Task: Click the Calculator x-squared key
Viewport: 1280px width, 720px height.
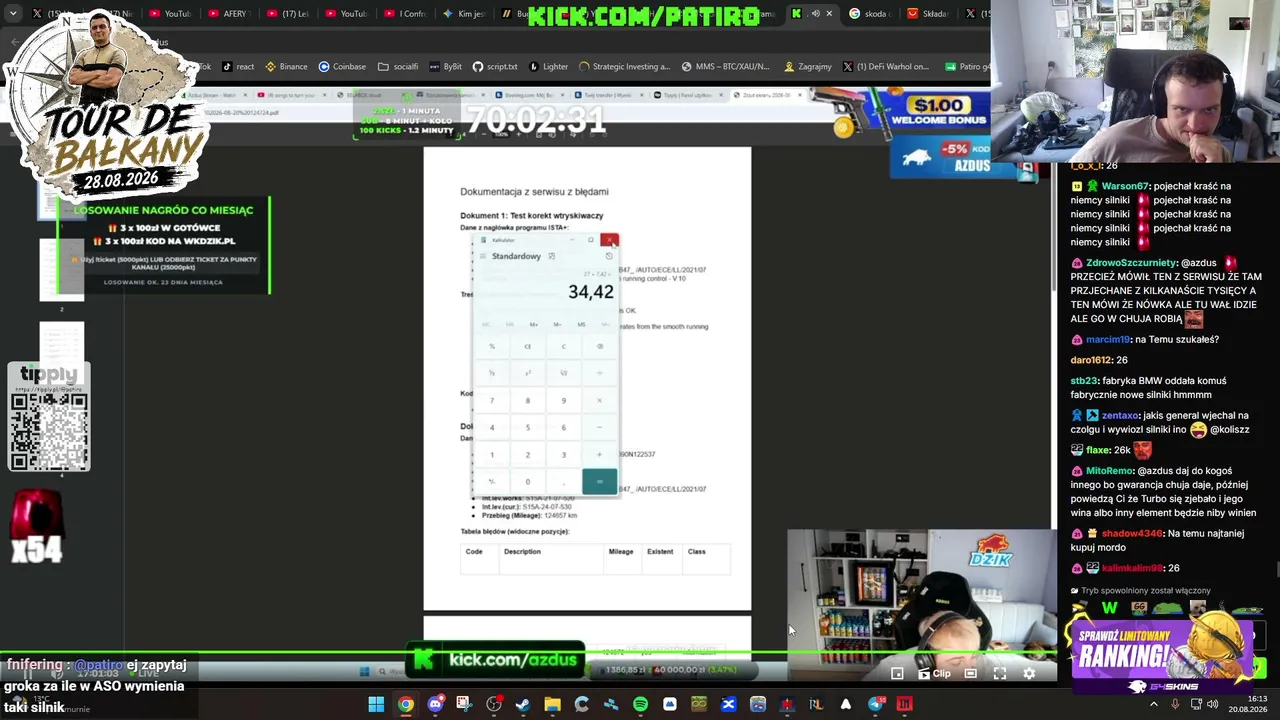Action: click(x=528, y=373)
